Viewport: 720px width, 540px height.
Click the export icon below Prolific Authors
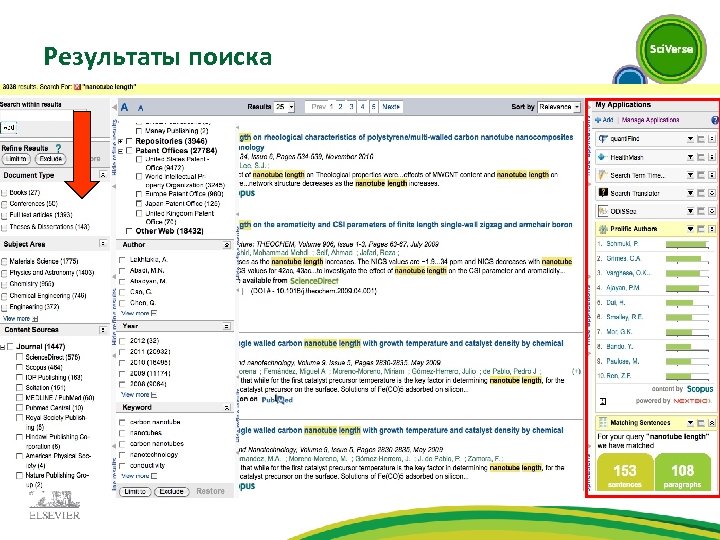click(x=603, y=401)
